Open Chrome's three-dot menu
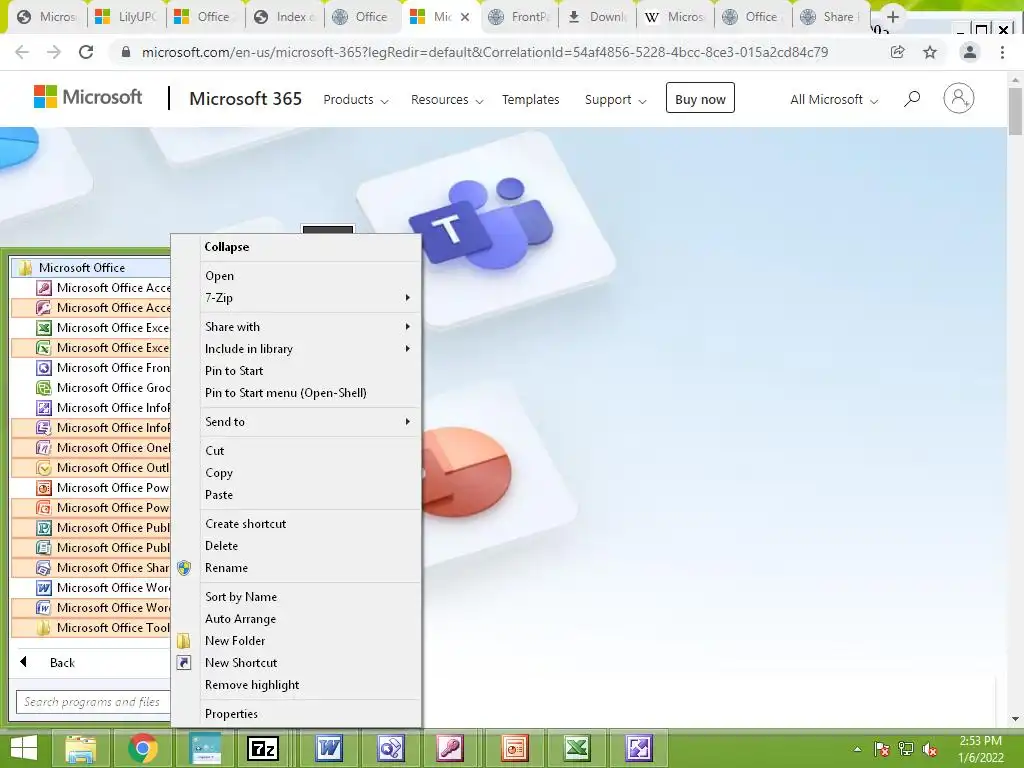Screen dimensions: 1024x768 click(1002, 52)
